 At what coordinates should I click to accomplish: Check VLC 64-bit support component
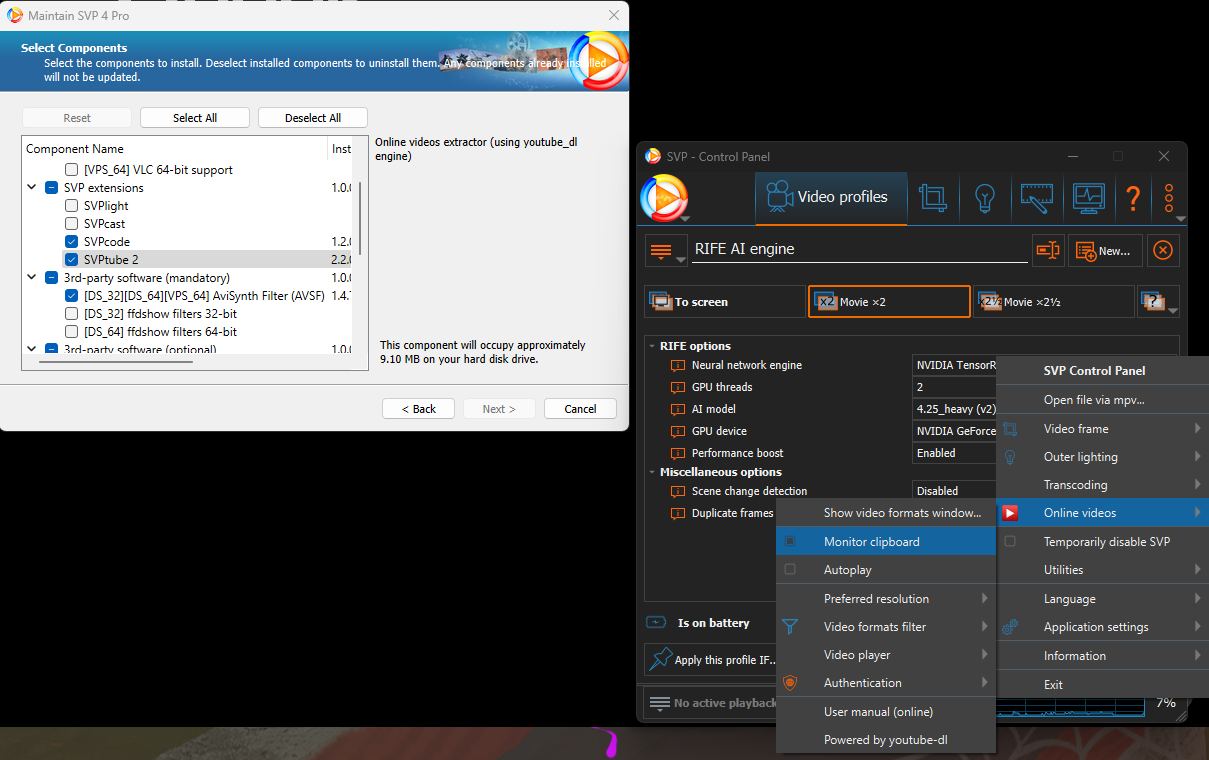pos(71,170)
